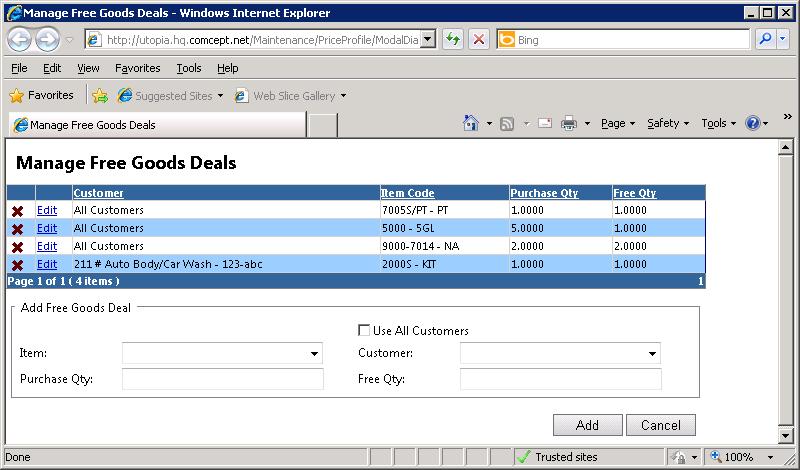Click the Free Qty text field
800x470 pixels.
coord(560,379)
